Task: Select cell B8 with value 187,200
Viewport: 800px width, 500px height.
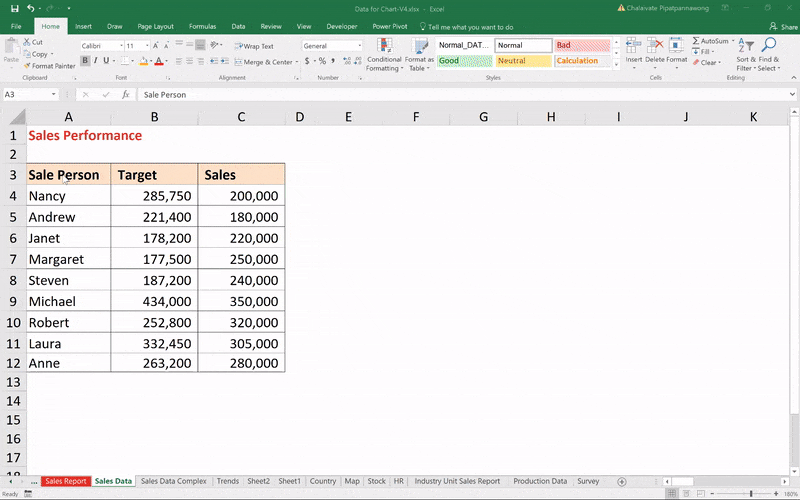Action: coord(154,280)
